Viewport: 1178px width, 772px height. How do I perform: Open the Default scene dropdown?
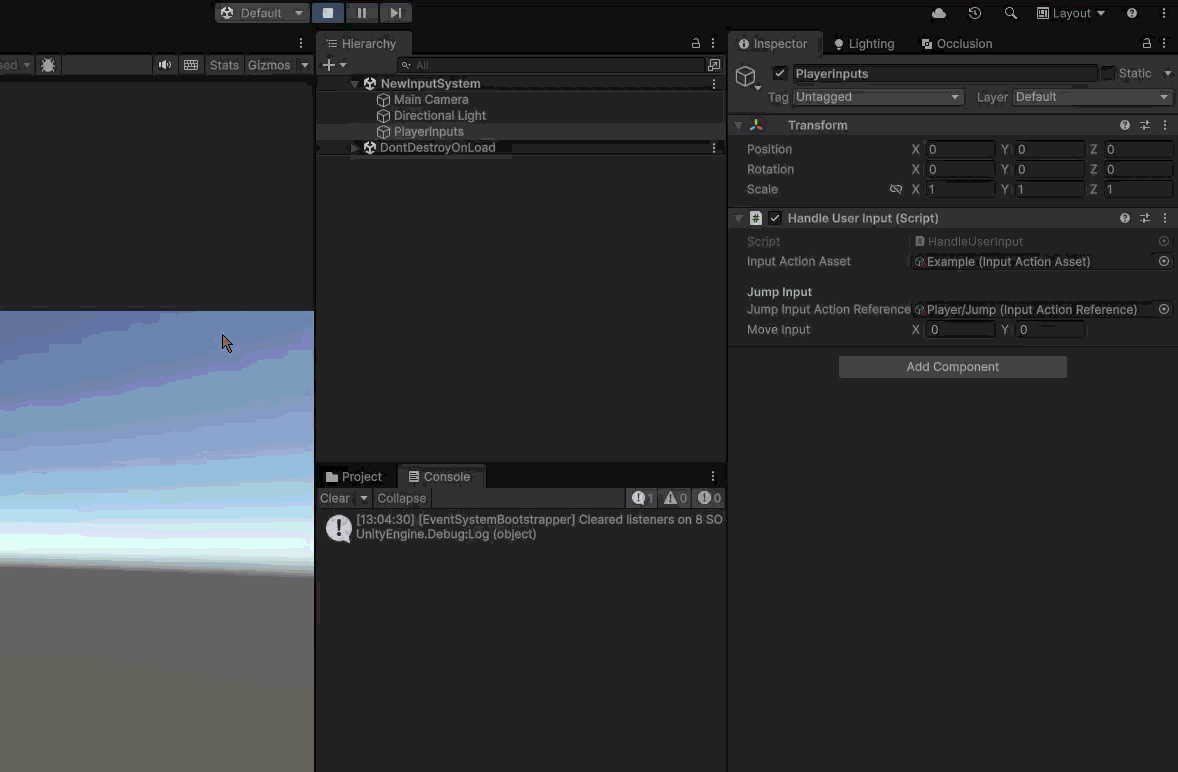click(x=261, y=13)
